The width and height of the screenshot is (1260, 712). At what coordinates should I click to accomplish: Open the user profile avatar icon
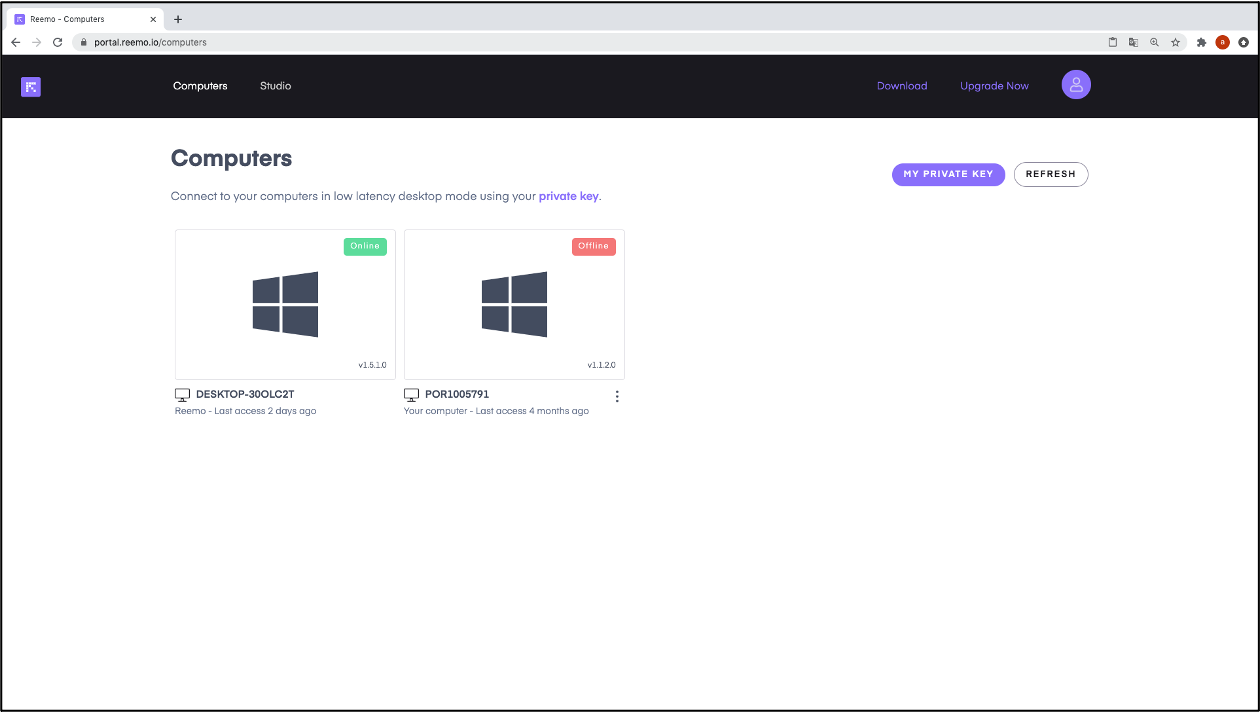click(1076, 85)
